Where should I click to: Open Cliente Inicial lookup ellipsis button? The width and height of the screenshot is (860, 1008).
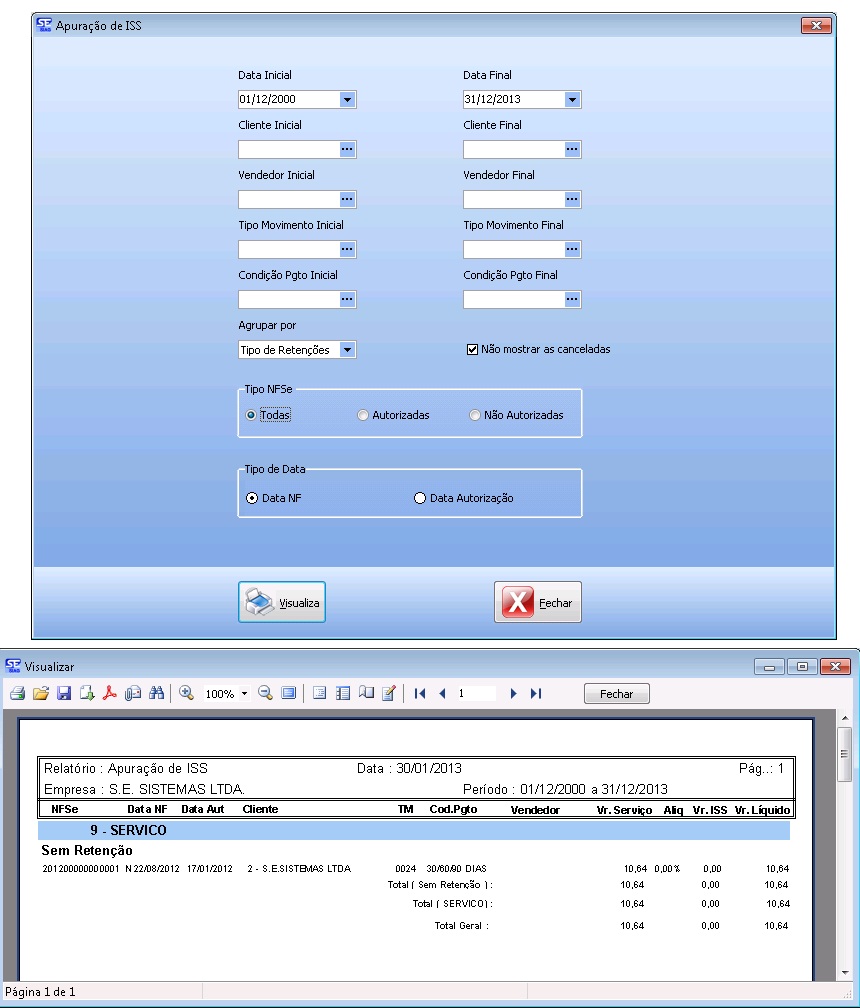coord(347,150)
